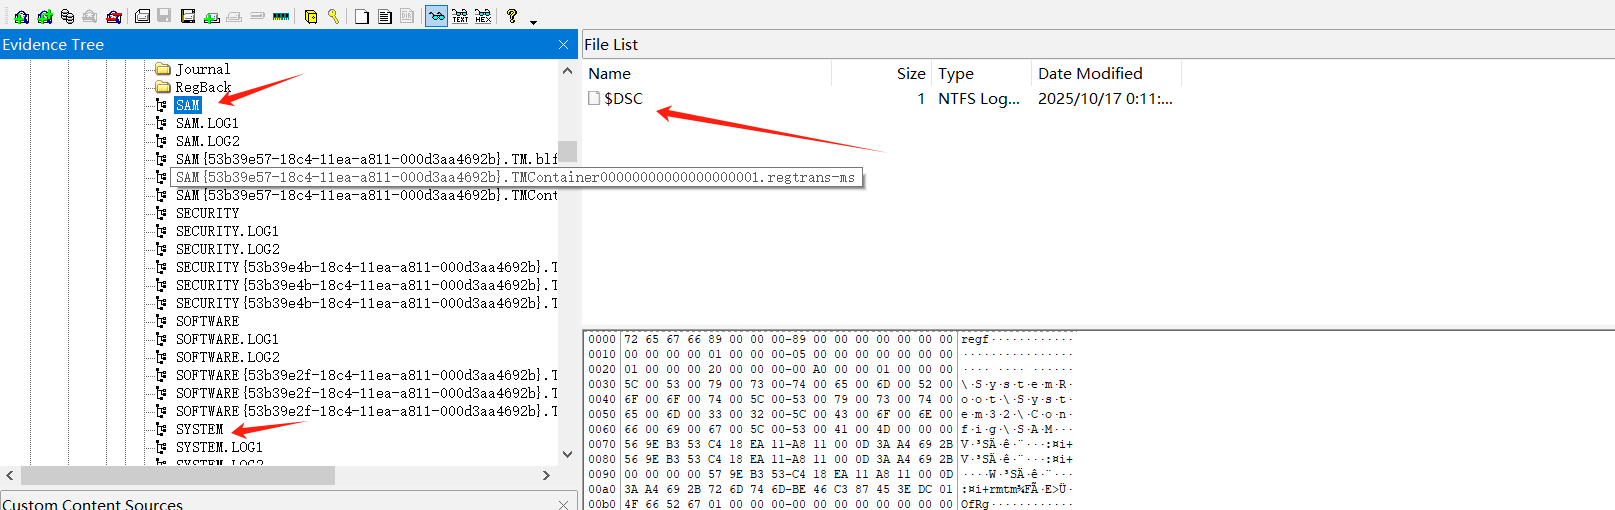
Task: Click the Obtain Protected Files safe icon
Action: pos(311,16)
